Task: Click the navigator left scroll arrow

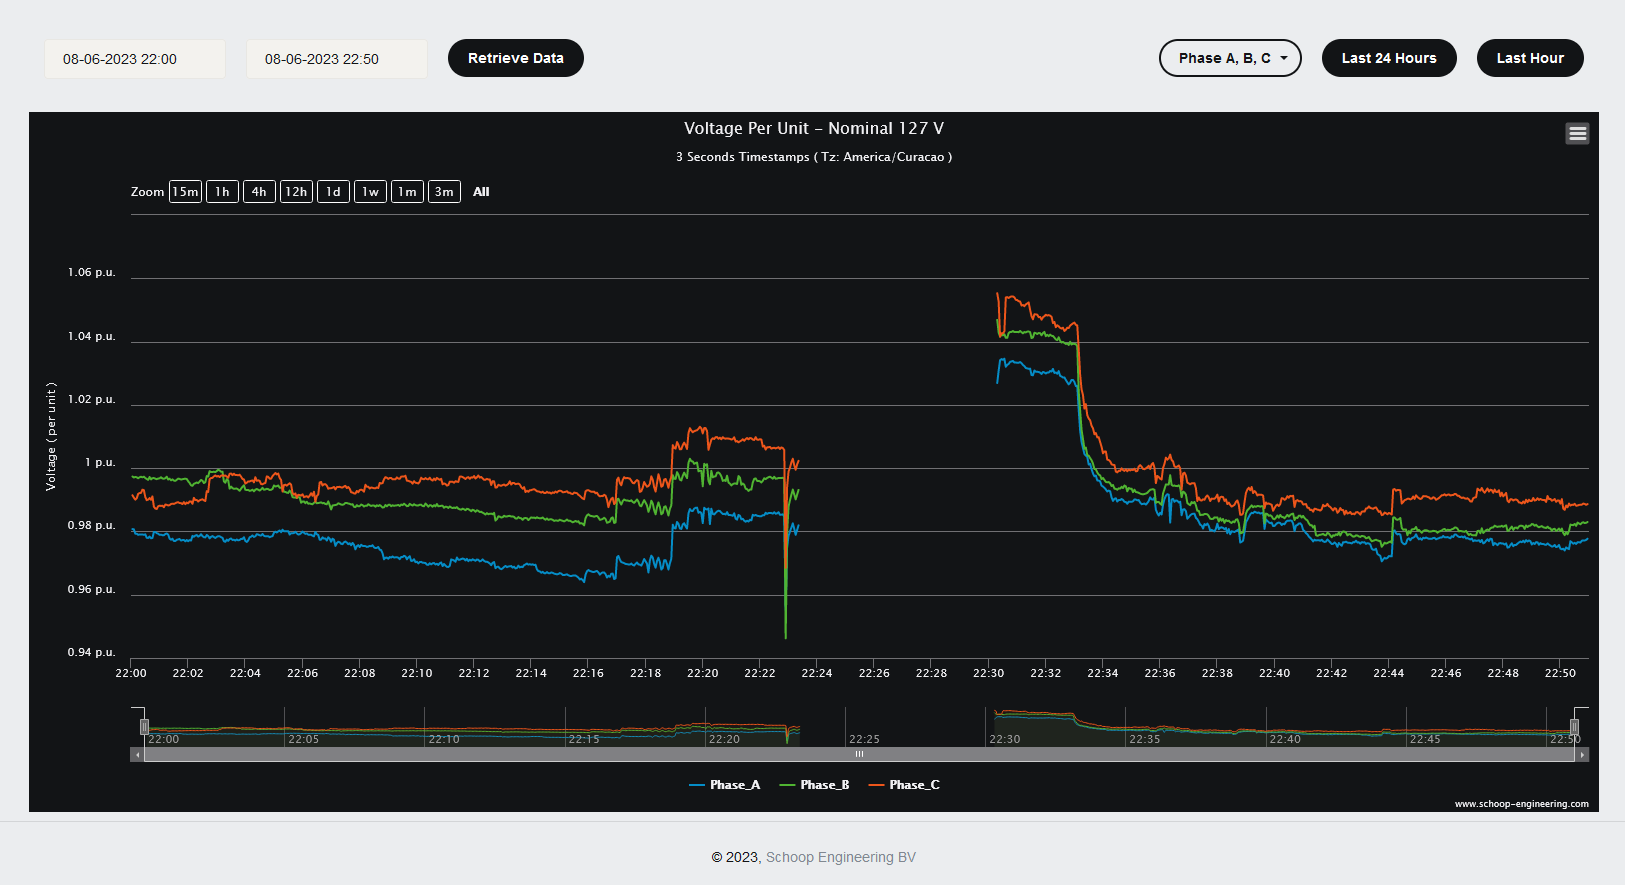Action: tap(137, 755)
